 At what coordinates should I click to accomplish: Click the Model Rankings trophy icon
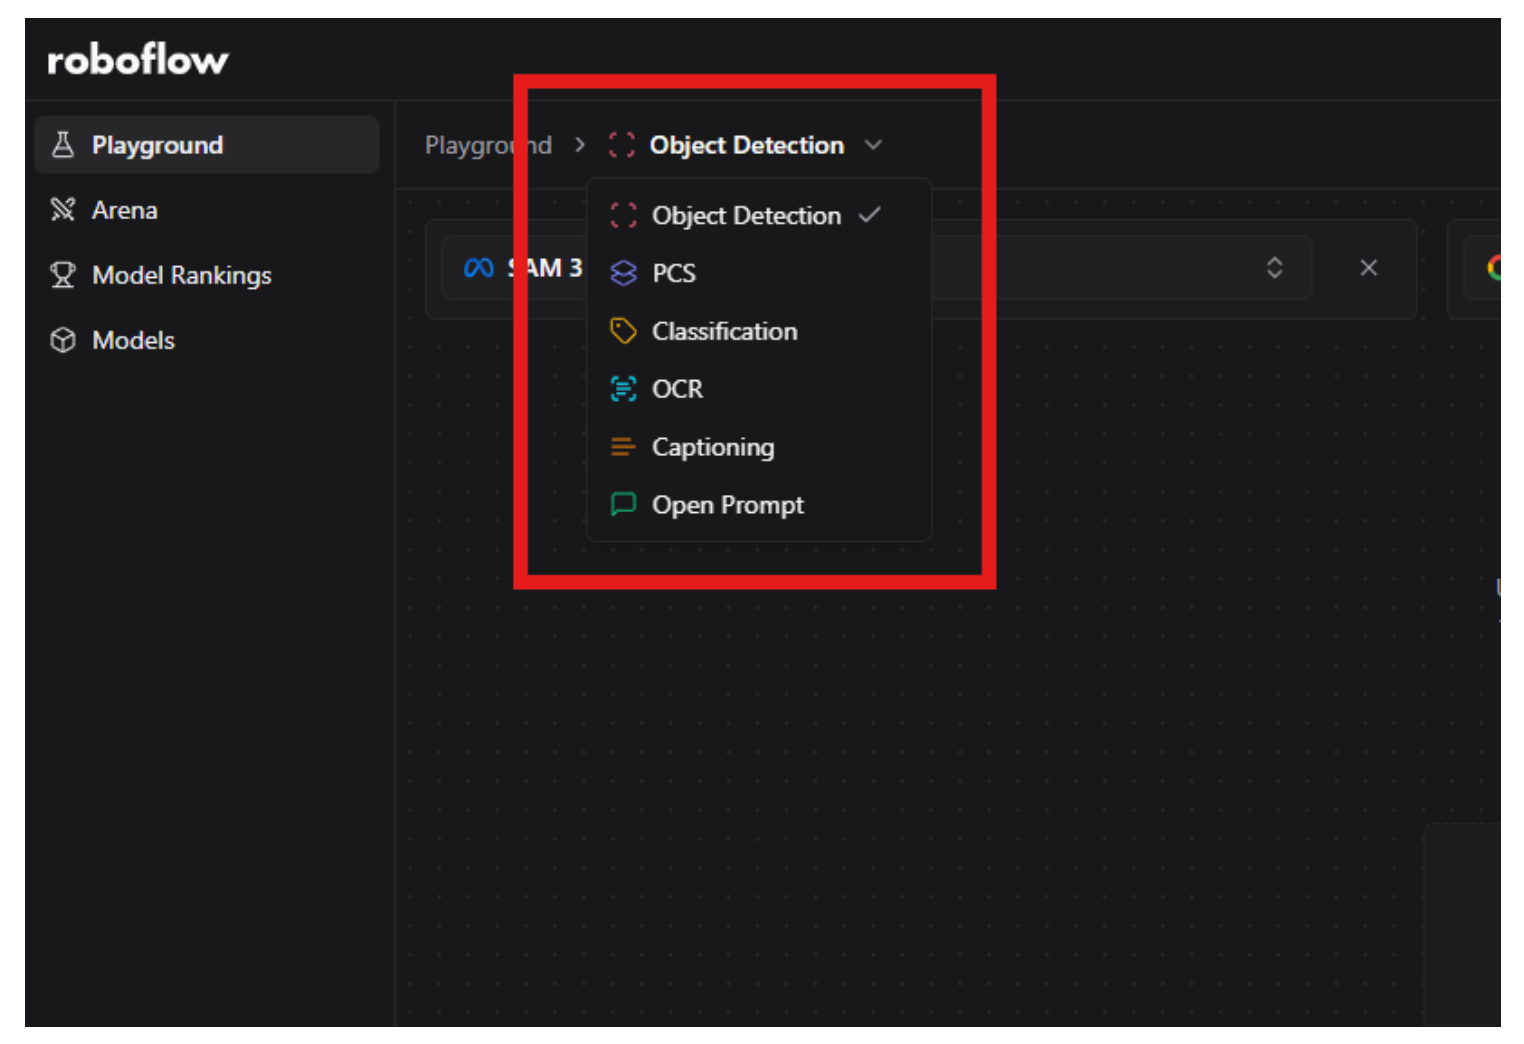(x=63, y=275)
